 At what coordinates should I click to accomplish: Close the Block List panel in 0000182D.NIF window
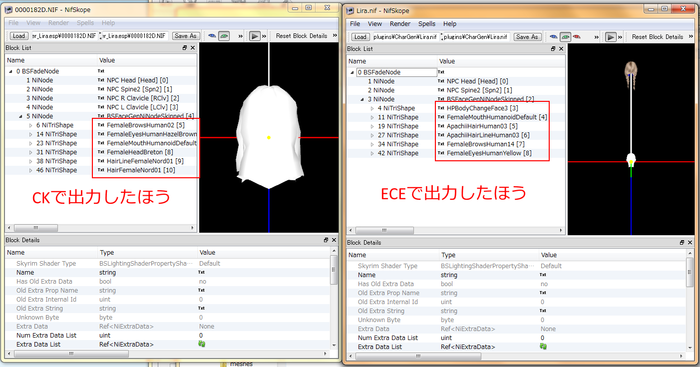pyautogui.click(x=192, y=47)
